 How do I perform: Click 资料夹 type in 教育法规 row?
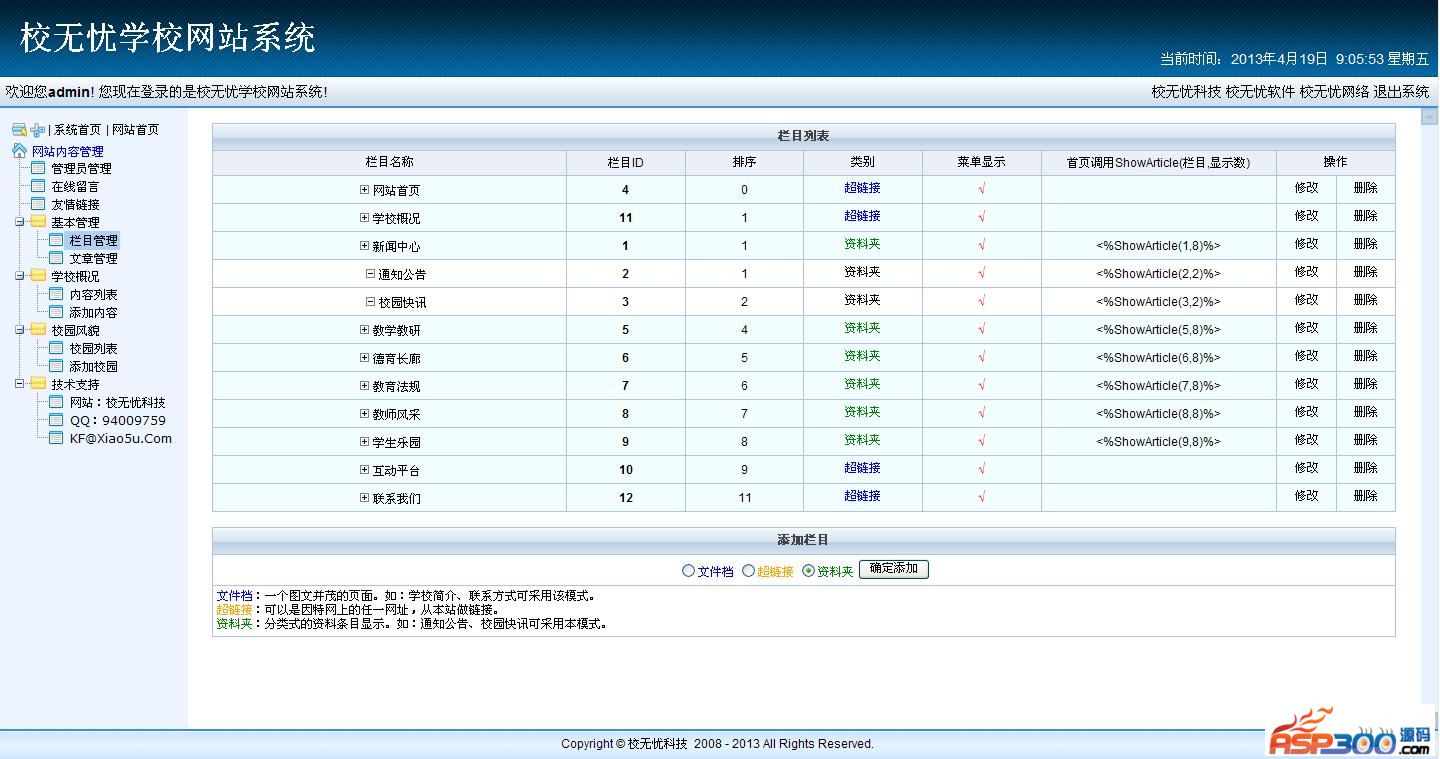click(862, 384)
